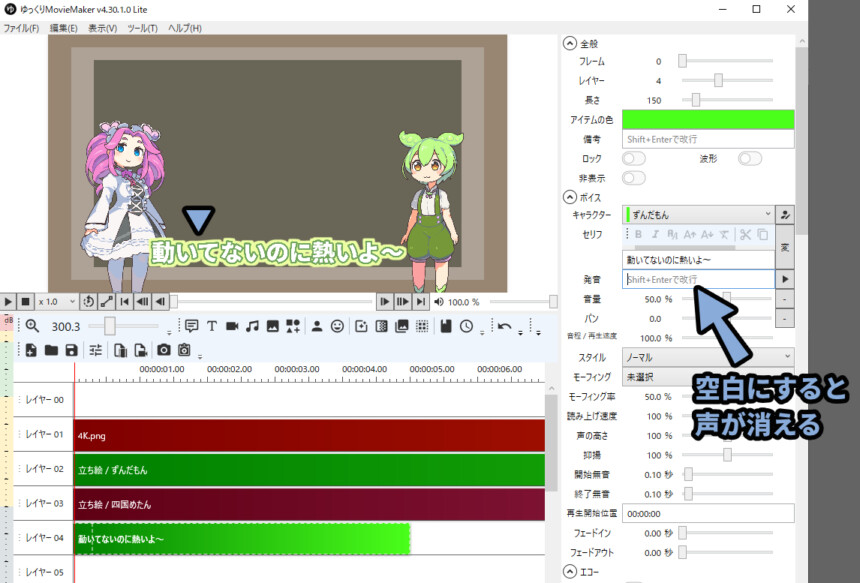This screenshot has height=583, width=860.
Task: Select the 動いてないのに熱いよ～ voice clip
Action: pyautogui.click(x=242, y=539)
